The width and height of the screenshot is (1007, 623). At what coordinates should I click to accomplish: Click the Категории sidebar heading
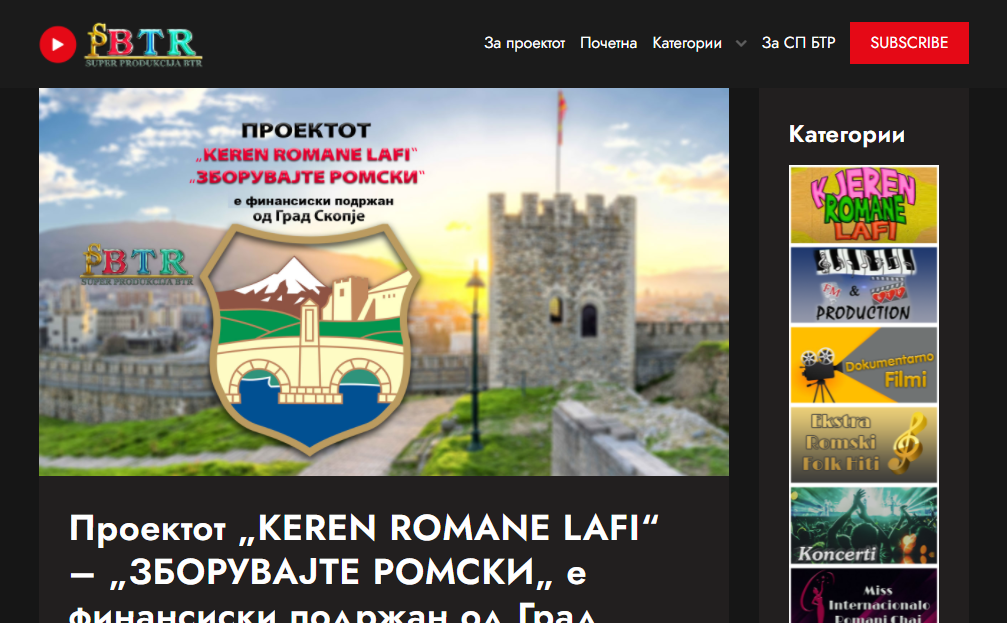click(x=846, y=134)
